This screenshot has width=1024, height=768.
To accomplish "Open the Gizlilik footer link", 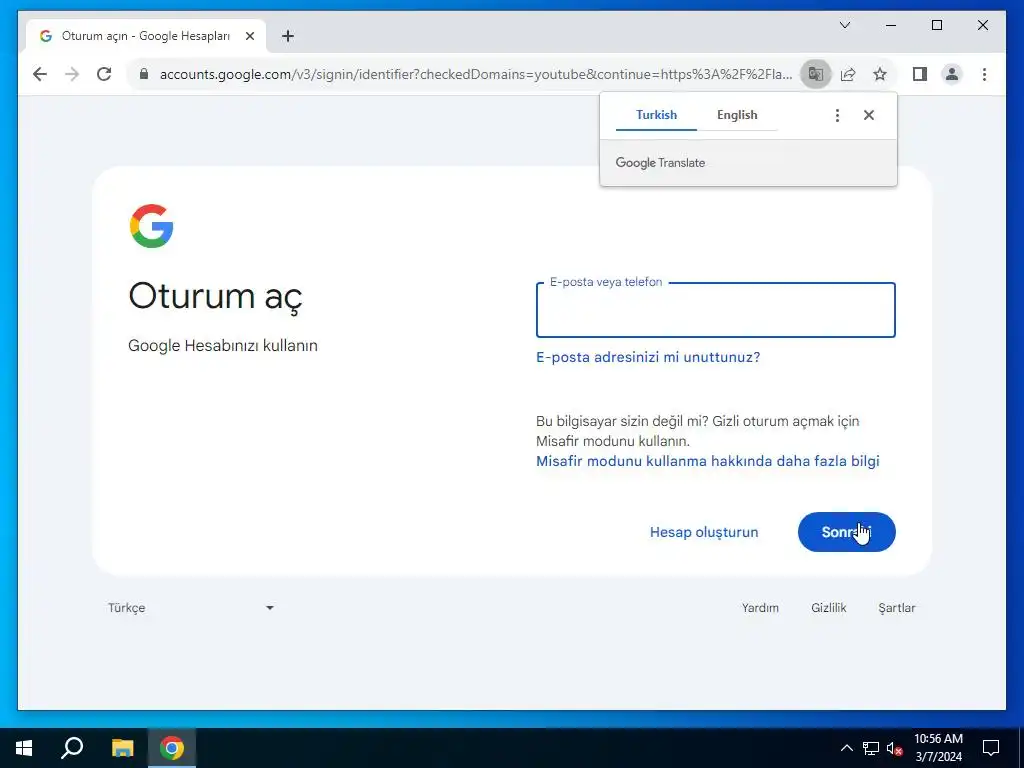I will click(x=829, y=608).
